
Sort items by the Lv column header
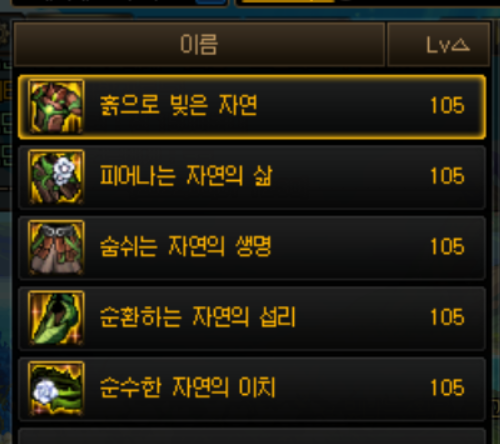[439, 44]
